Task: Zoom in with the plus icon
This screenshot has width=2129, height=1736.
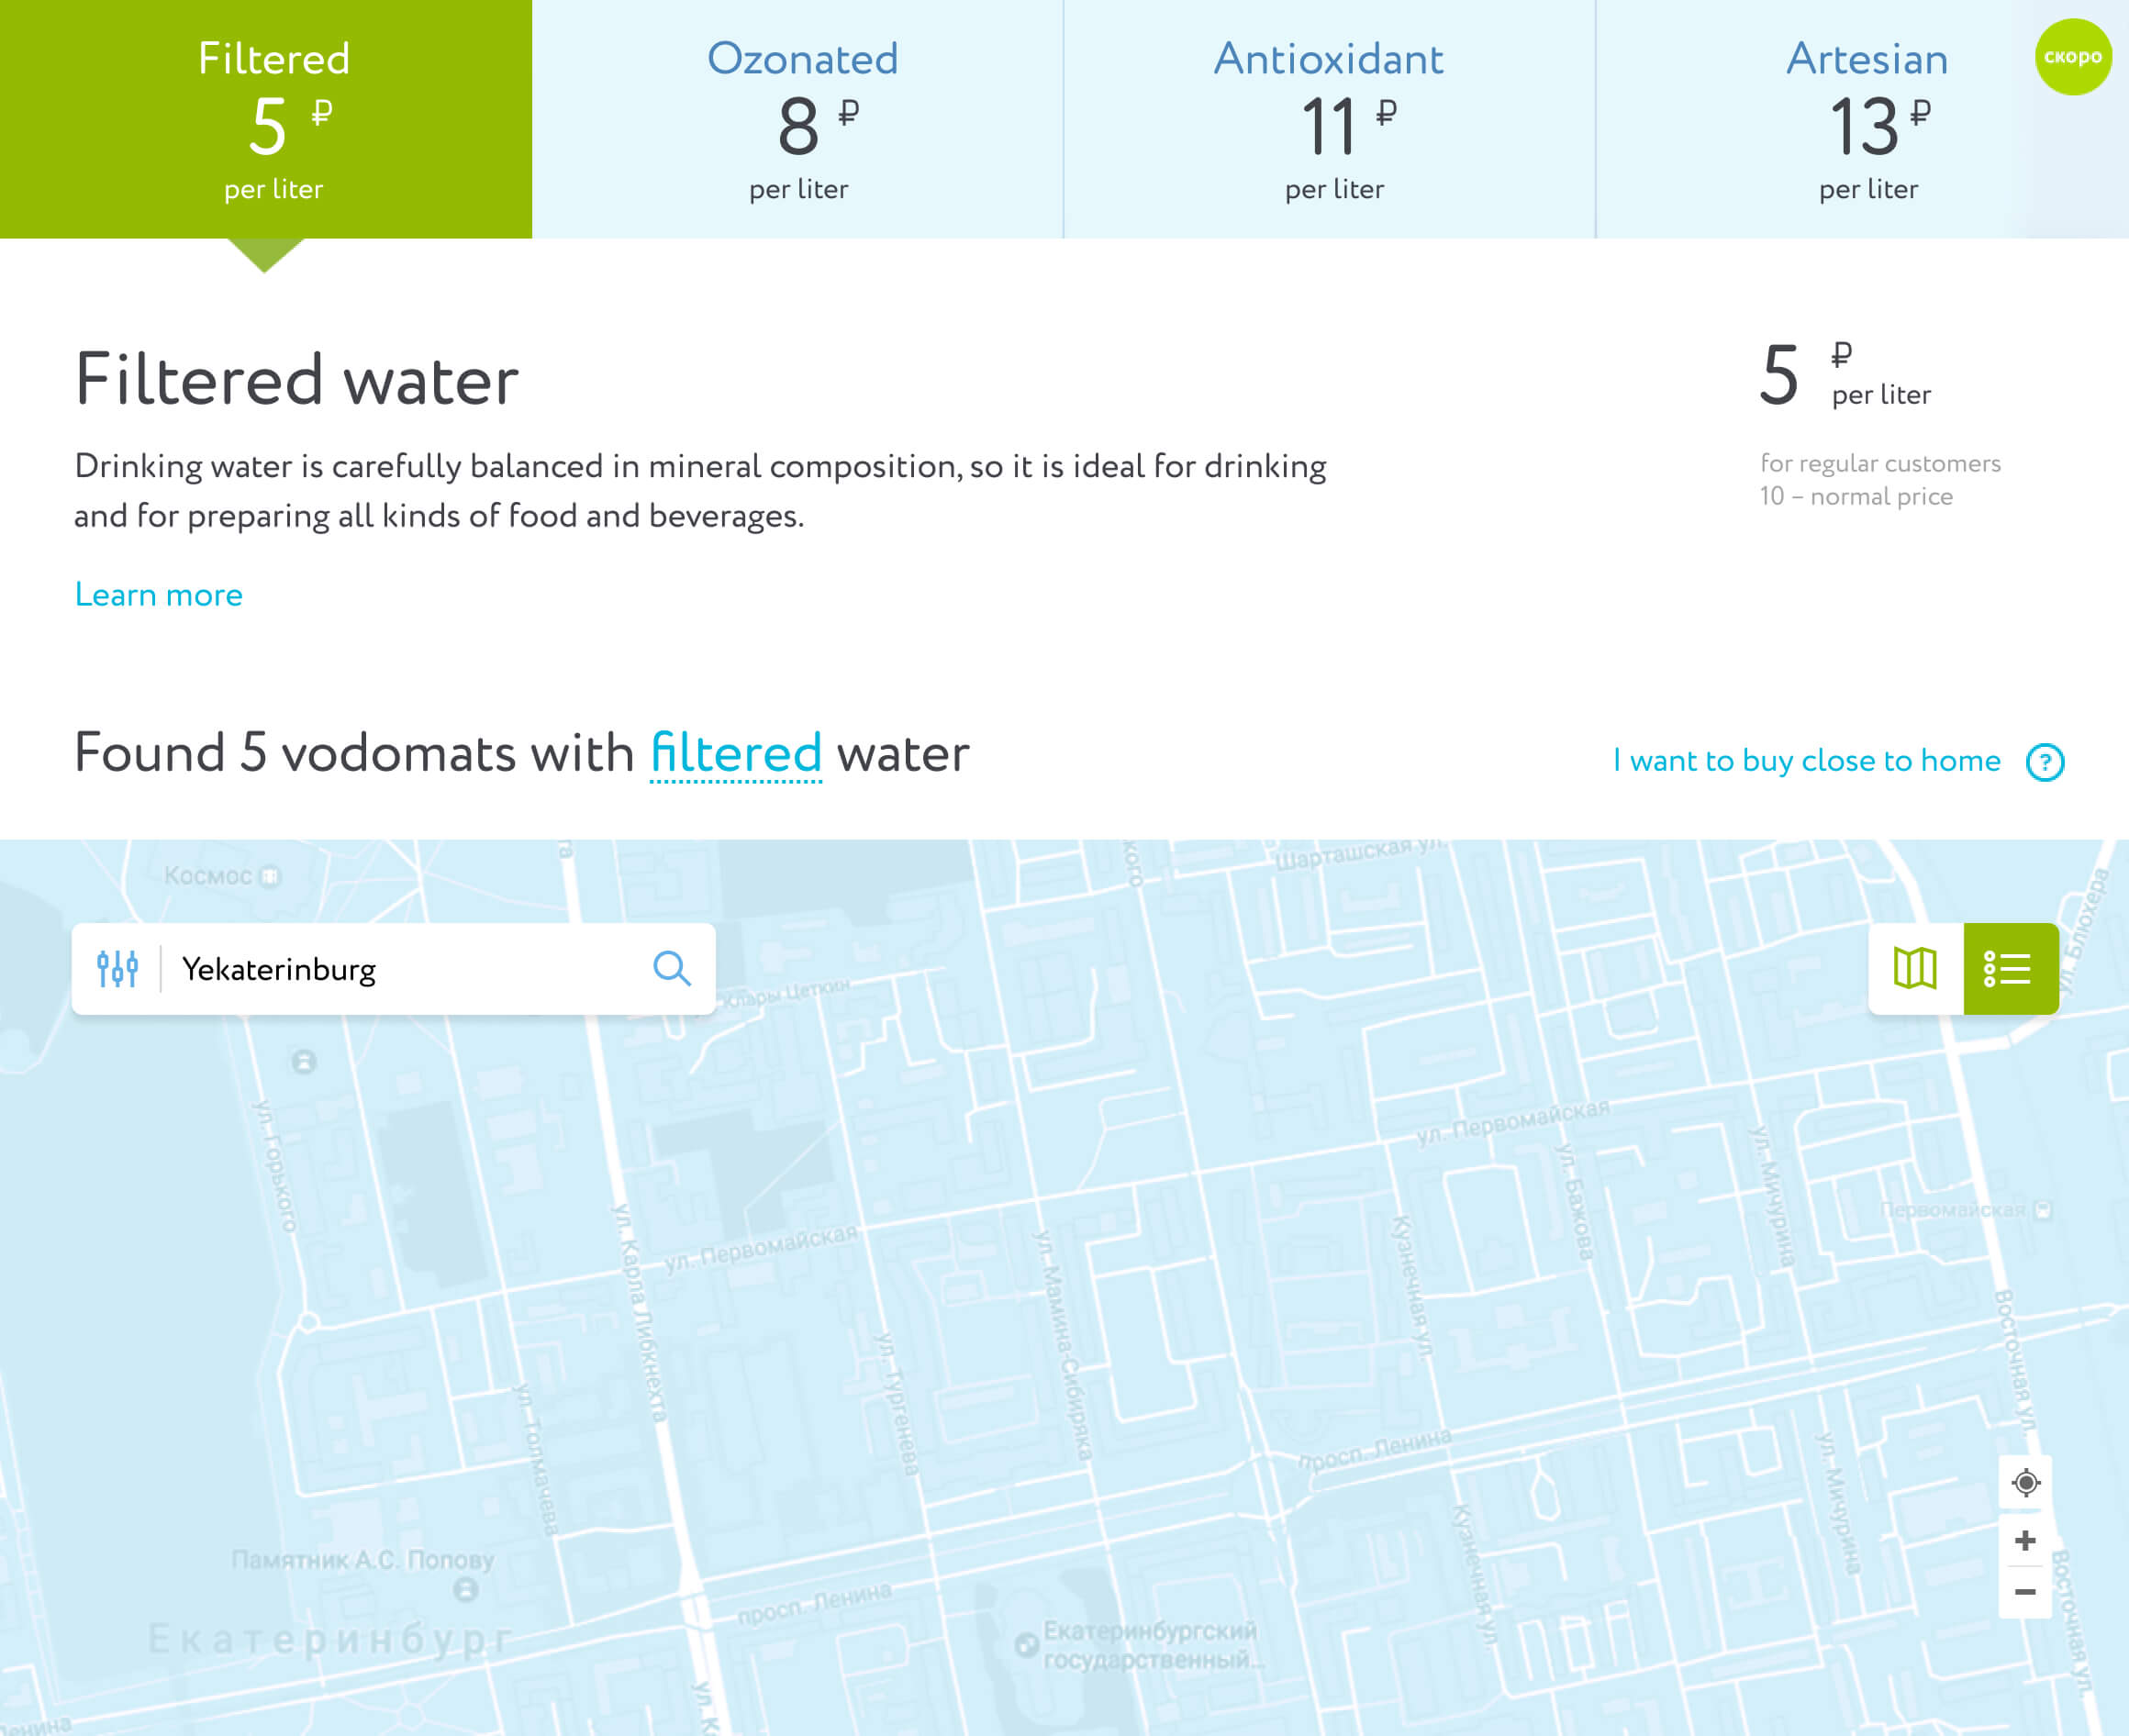Action: coord(2025,1540)
